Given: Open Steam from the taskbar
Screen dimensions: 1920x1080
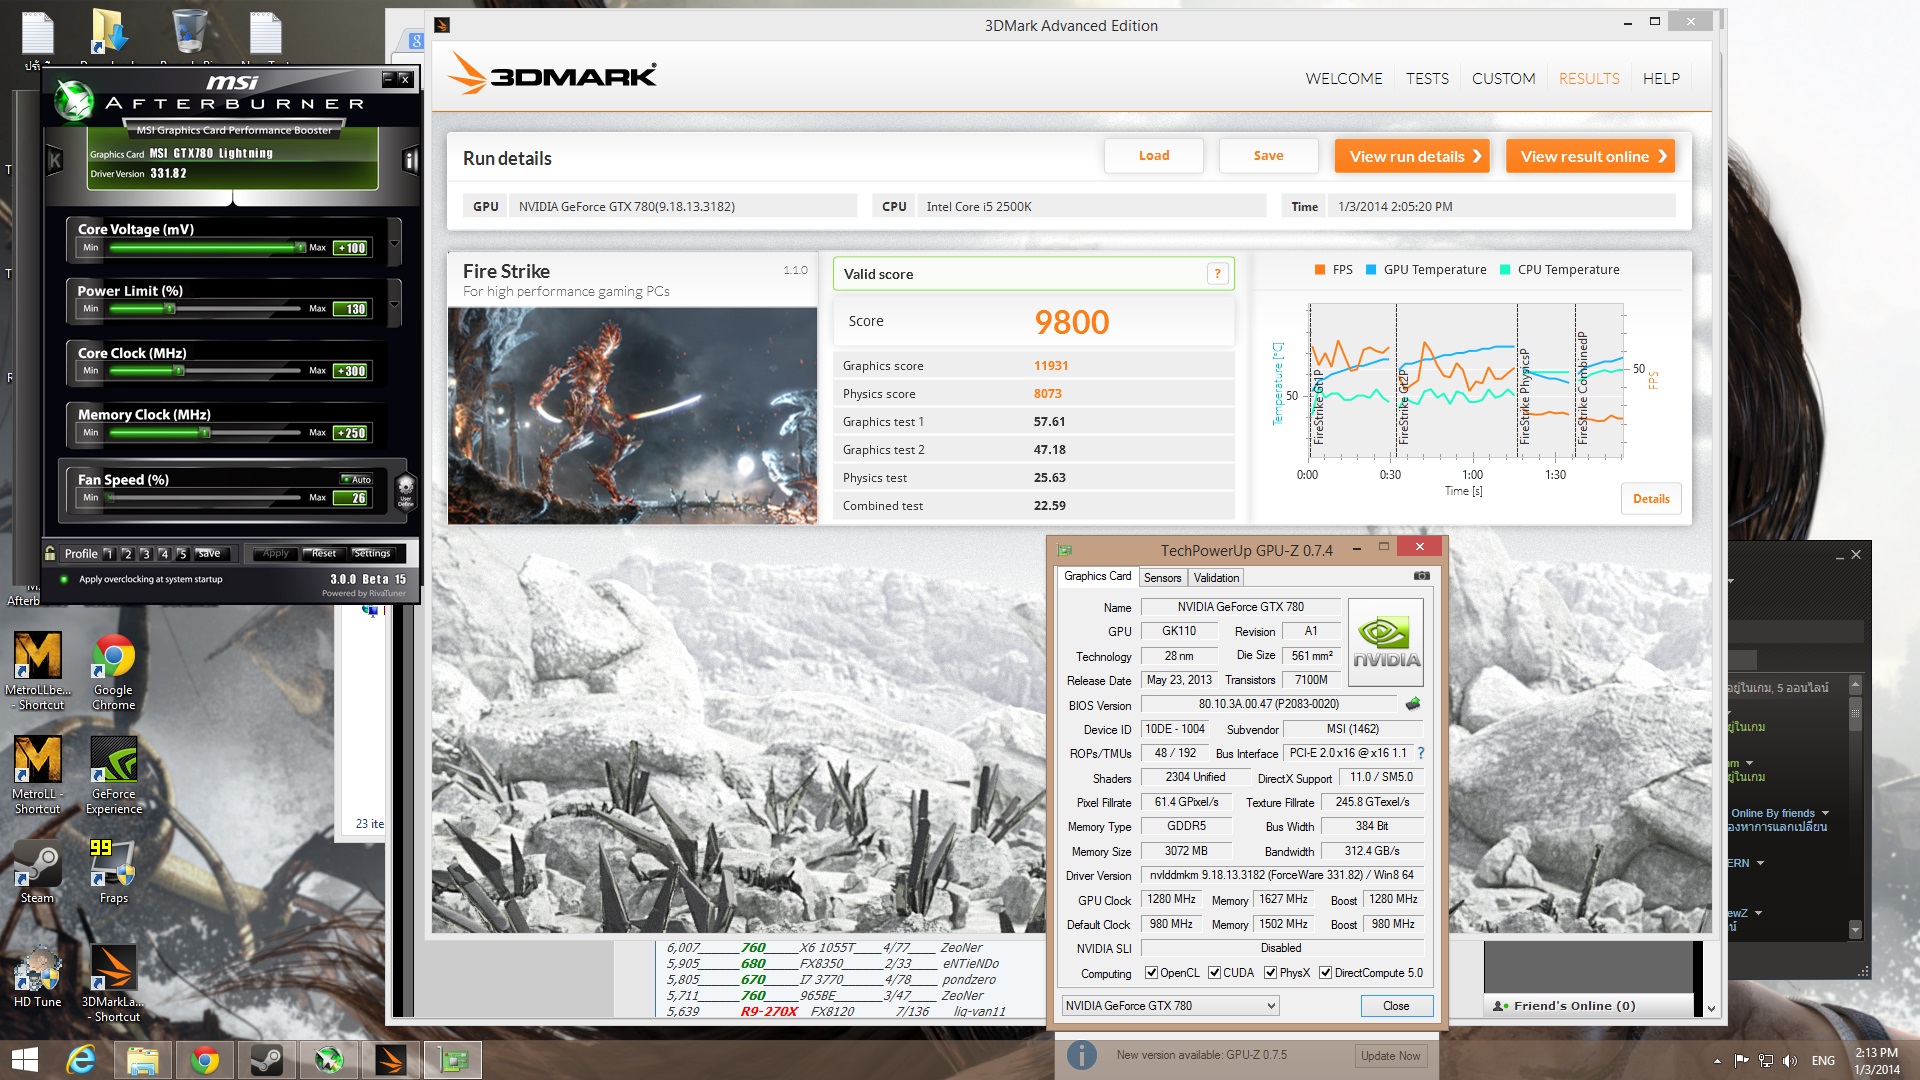Looking at the screenshot, I should [x=266, y=1060].
